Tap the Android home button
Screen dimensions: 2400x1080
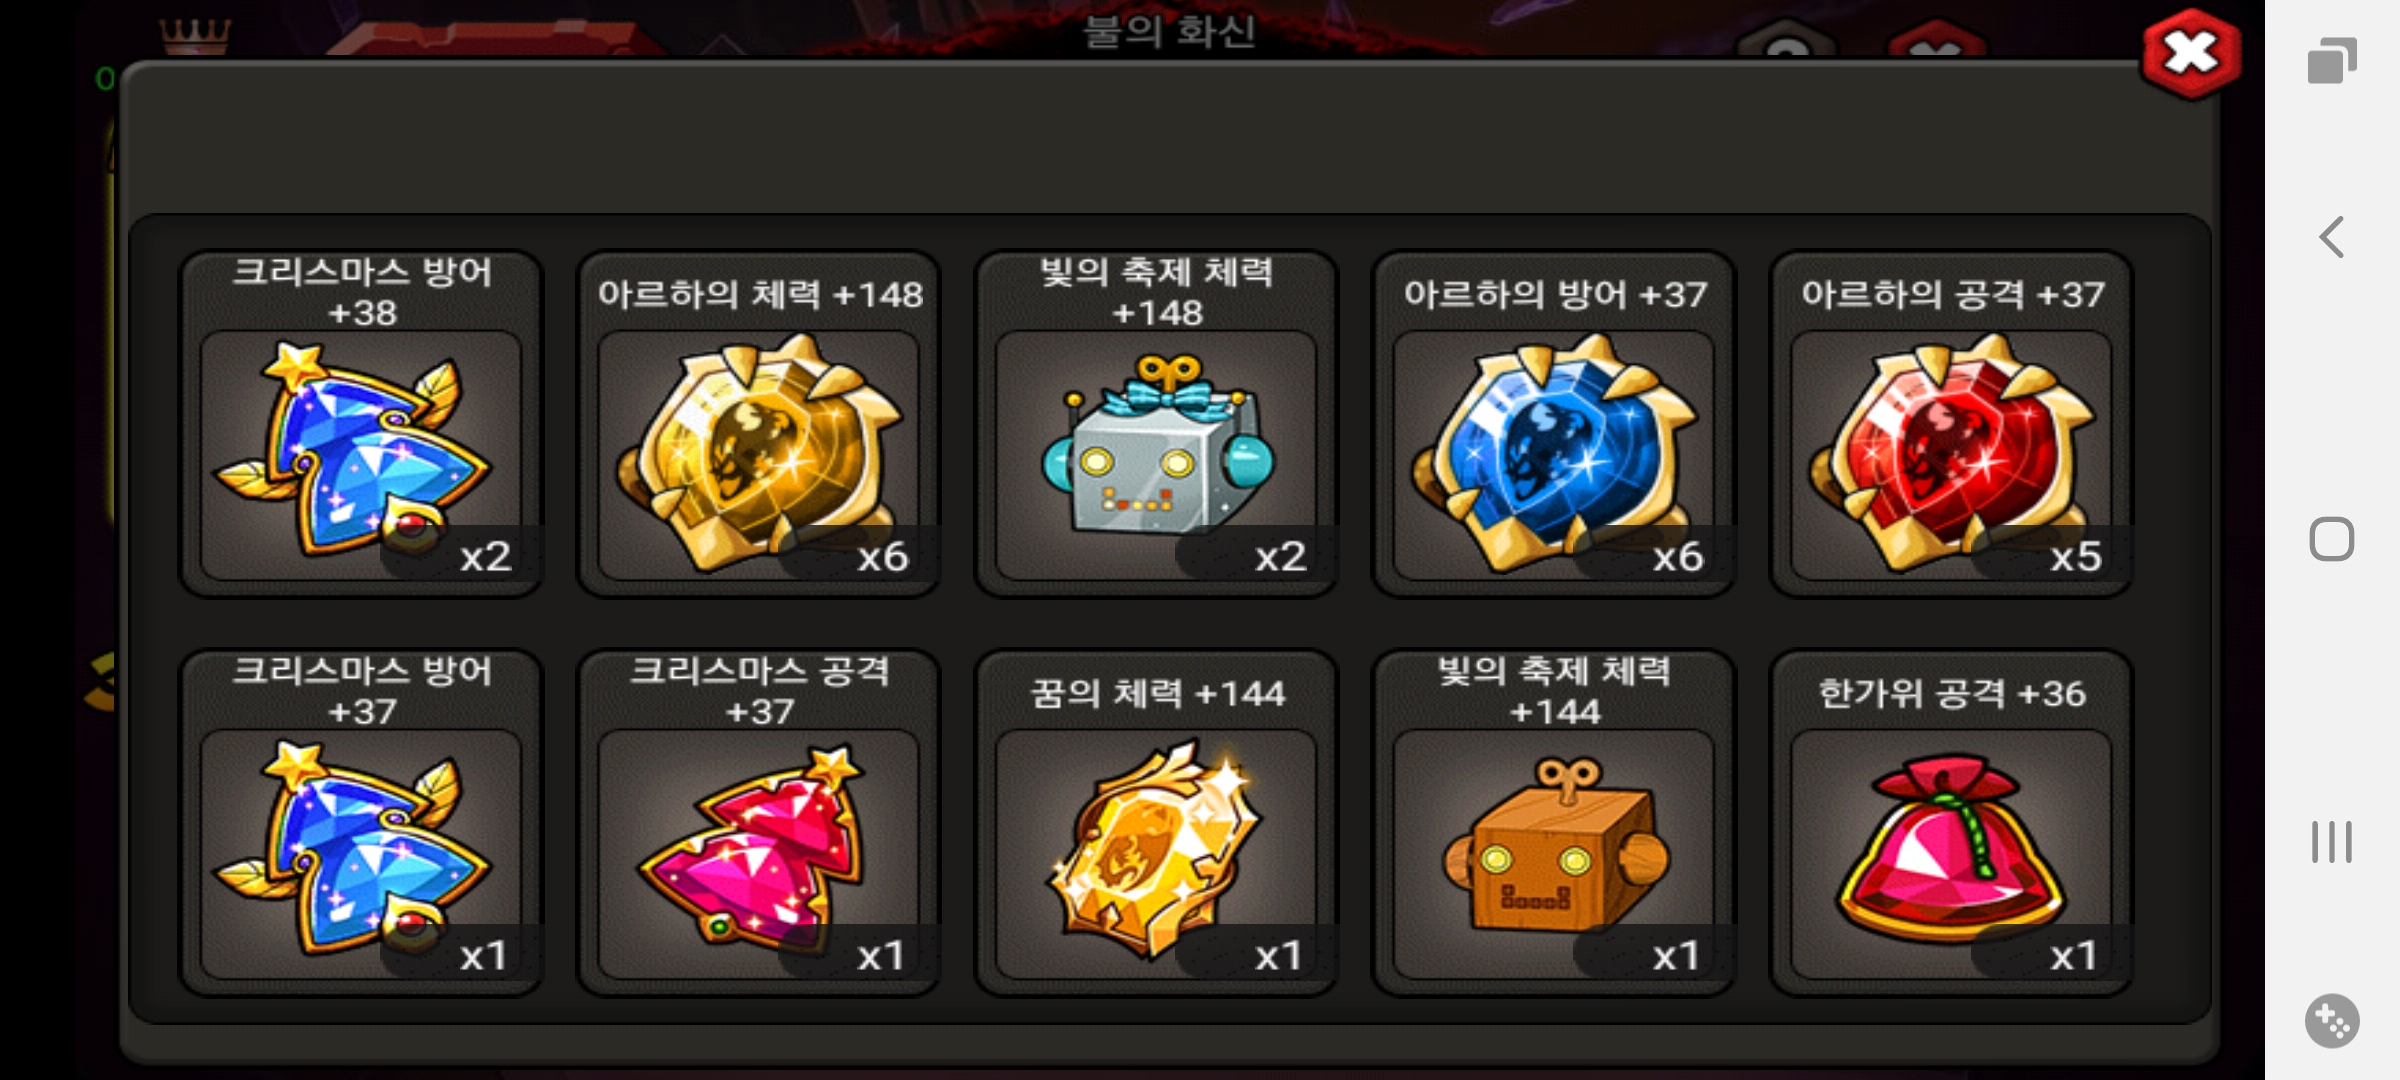click(2332, 540)
